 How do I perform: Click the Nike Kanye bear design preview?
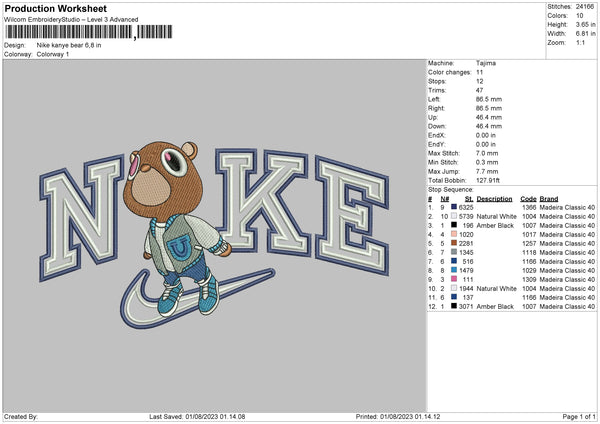point(214,235)
